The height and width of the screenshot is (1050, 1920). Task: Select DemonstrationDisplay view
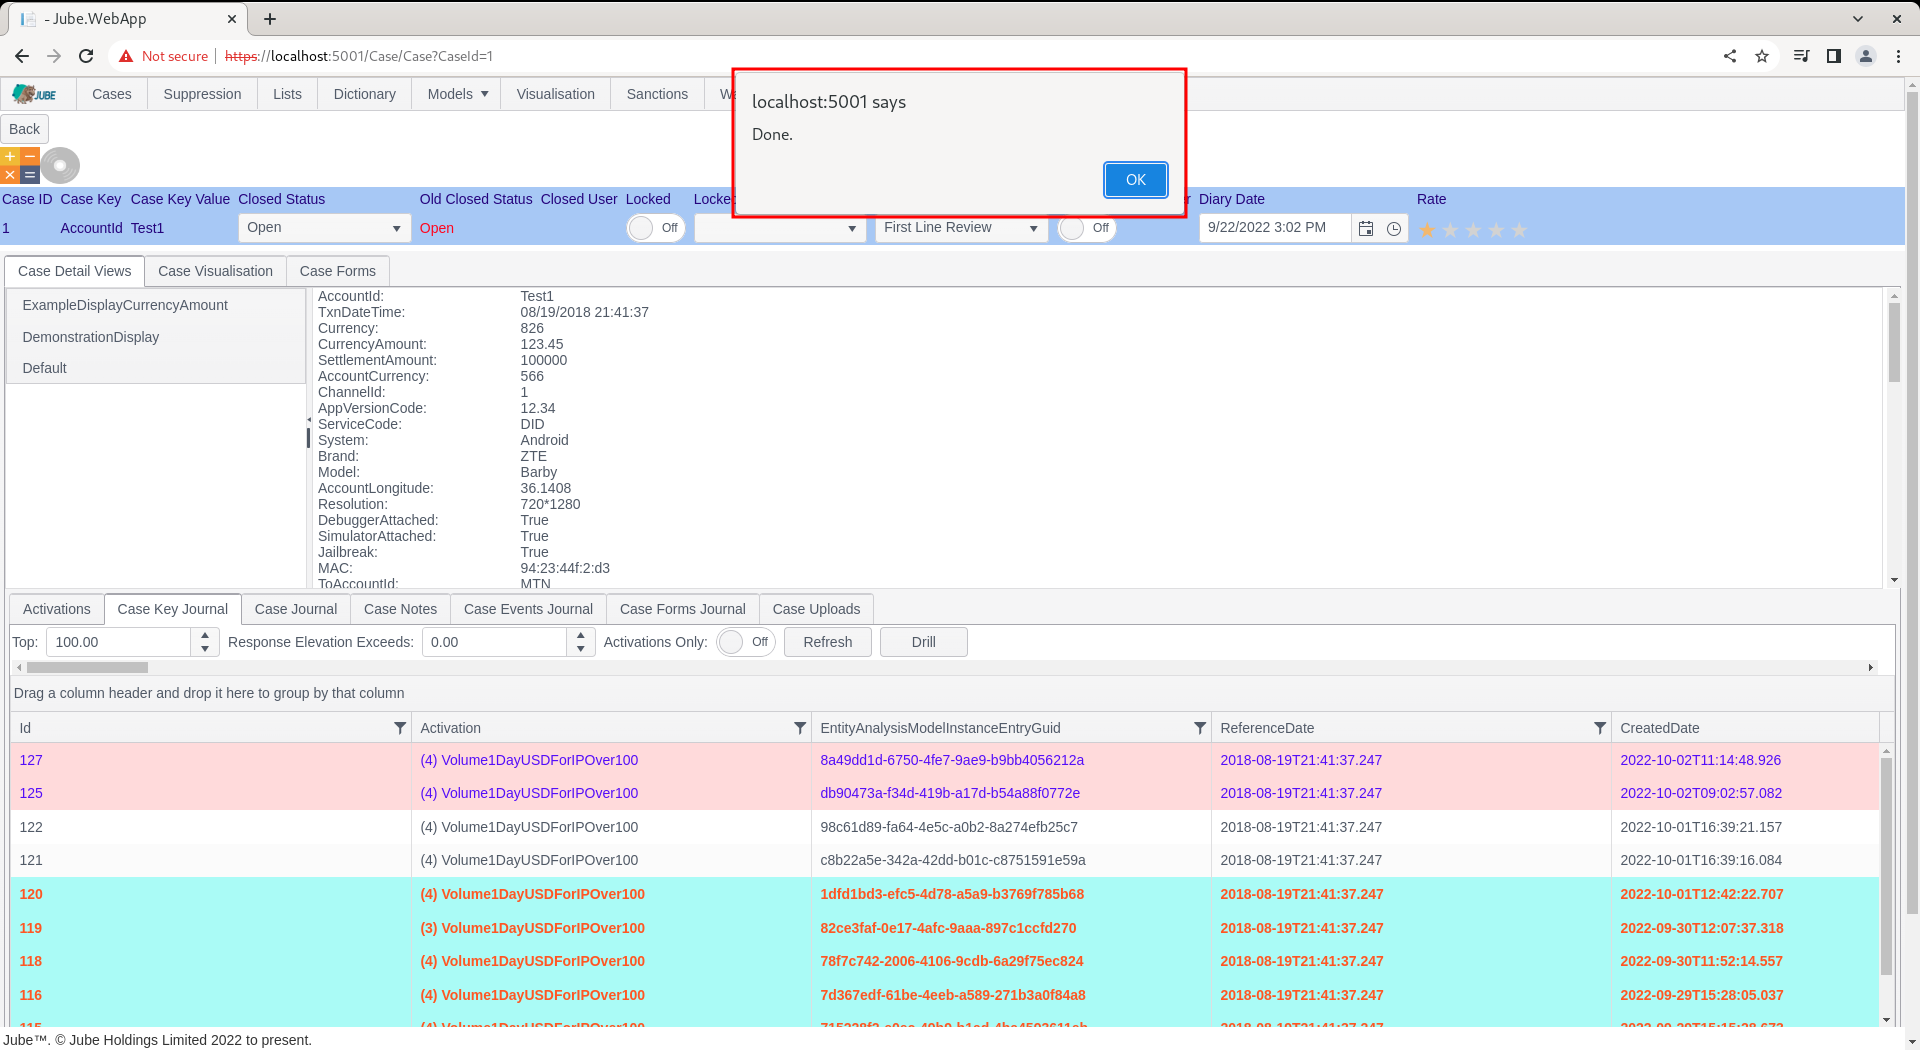156,337
